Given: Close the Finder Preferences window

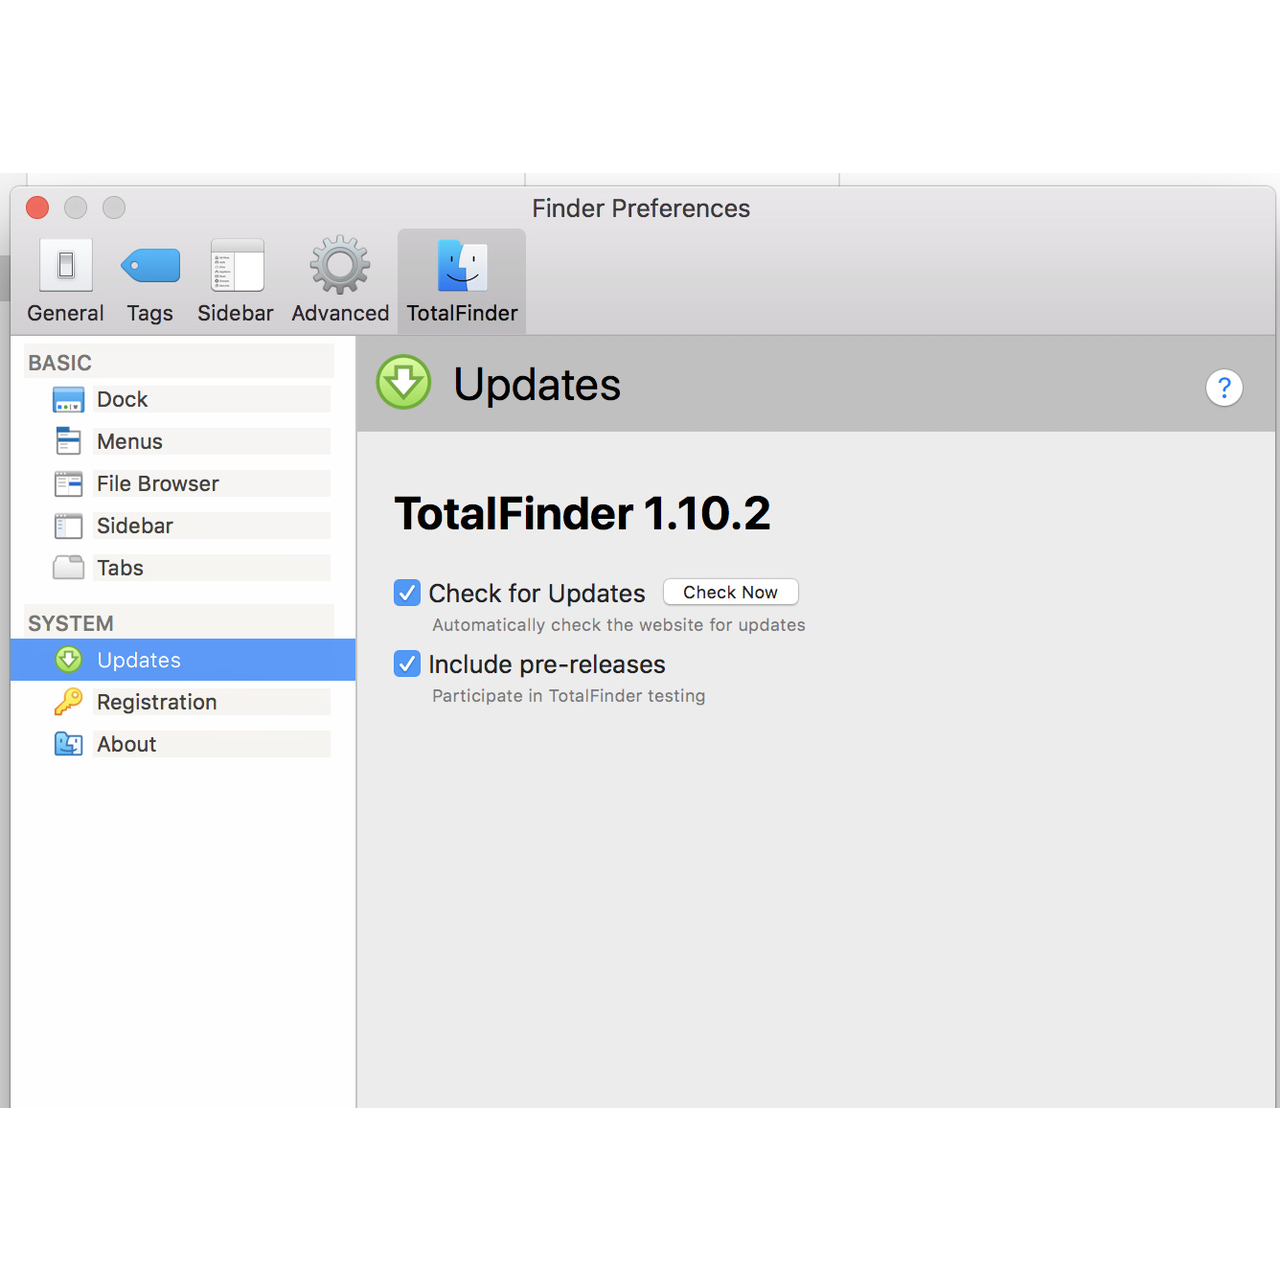Looking at the screenshot, I should [38, 208].
